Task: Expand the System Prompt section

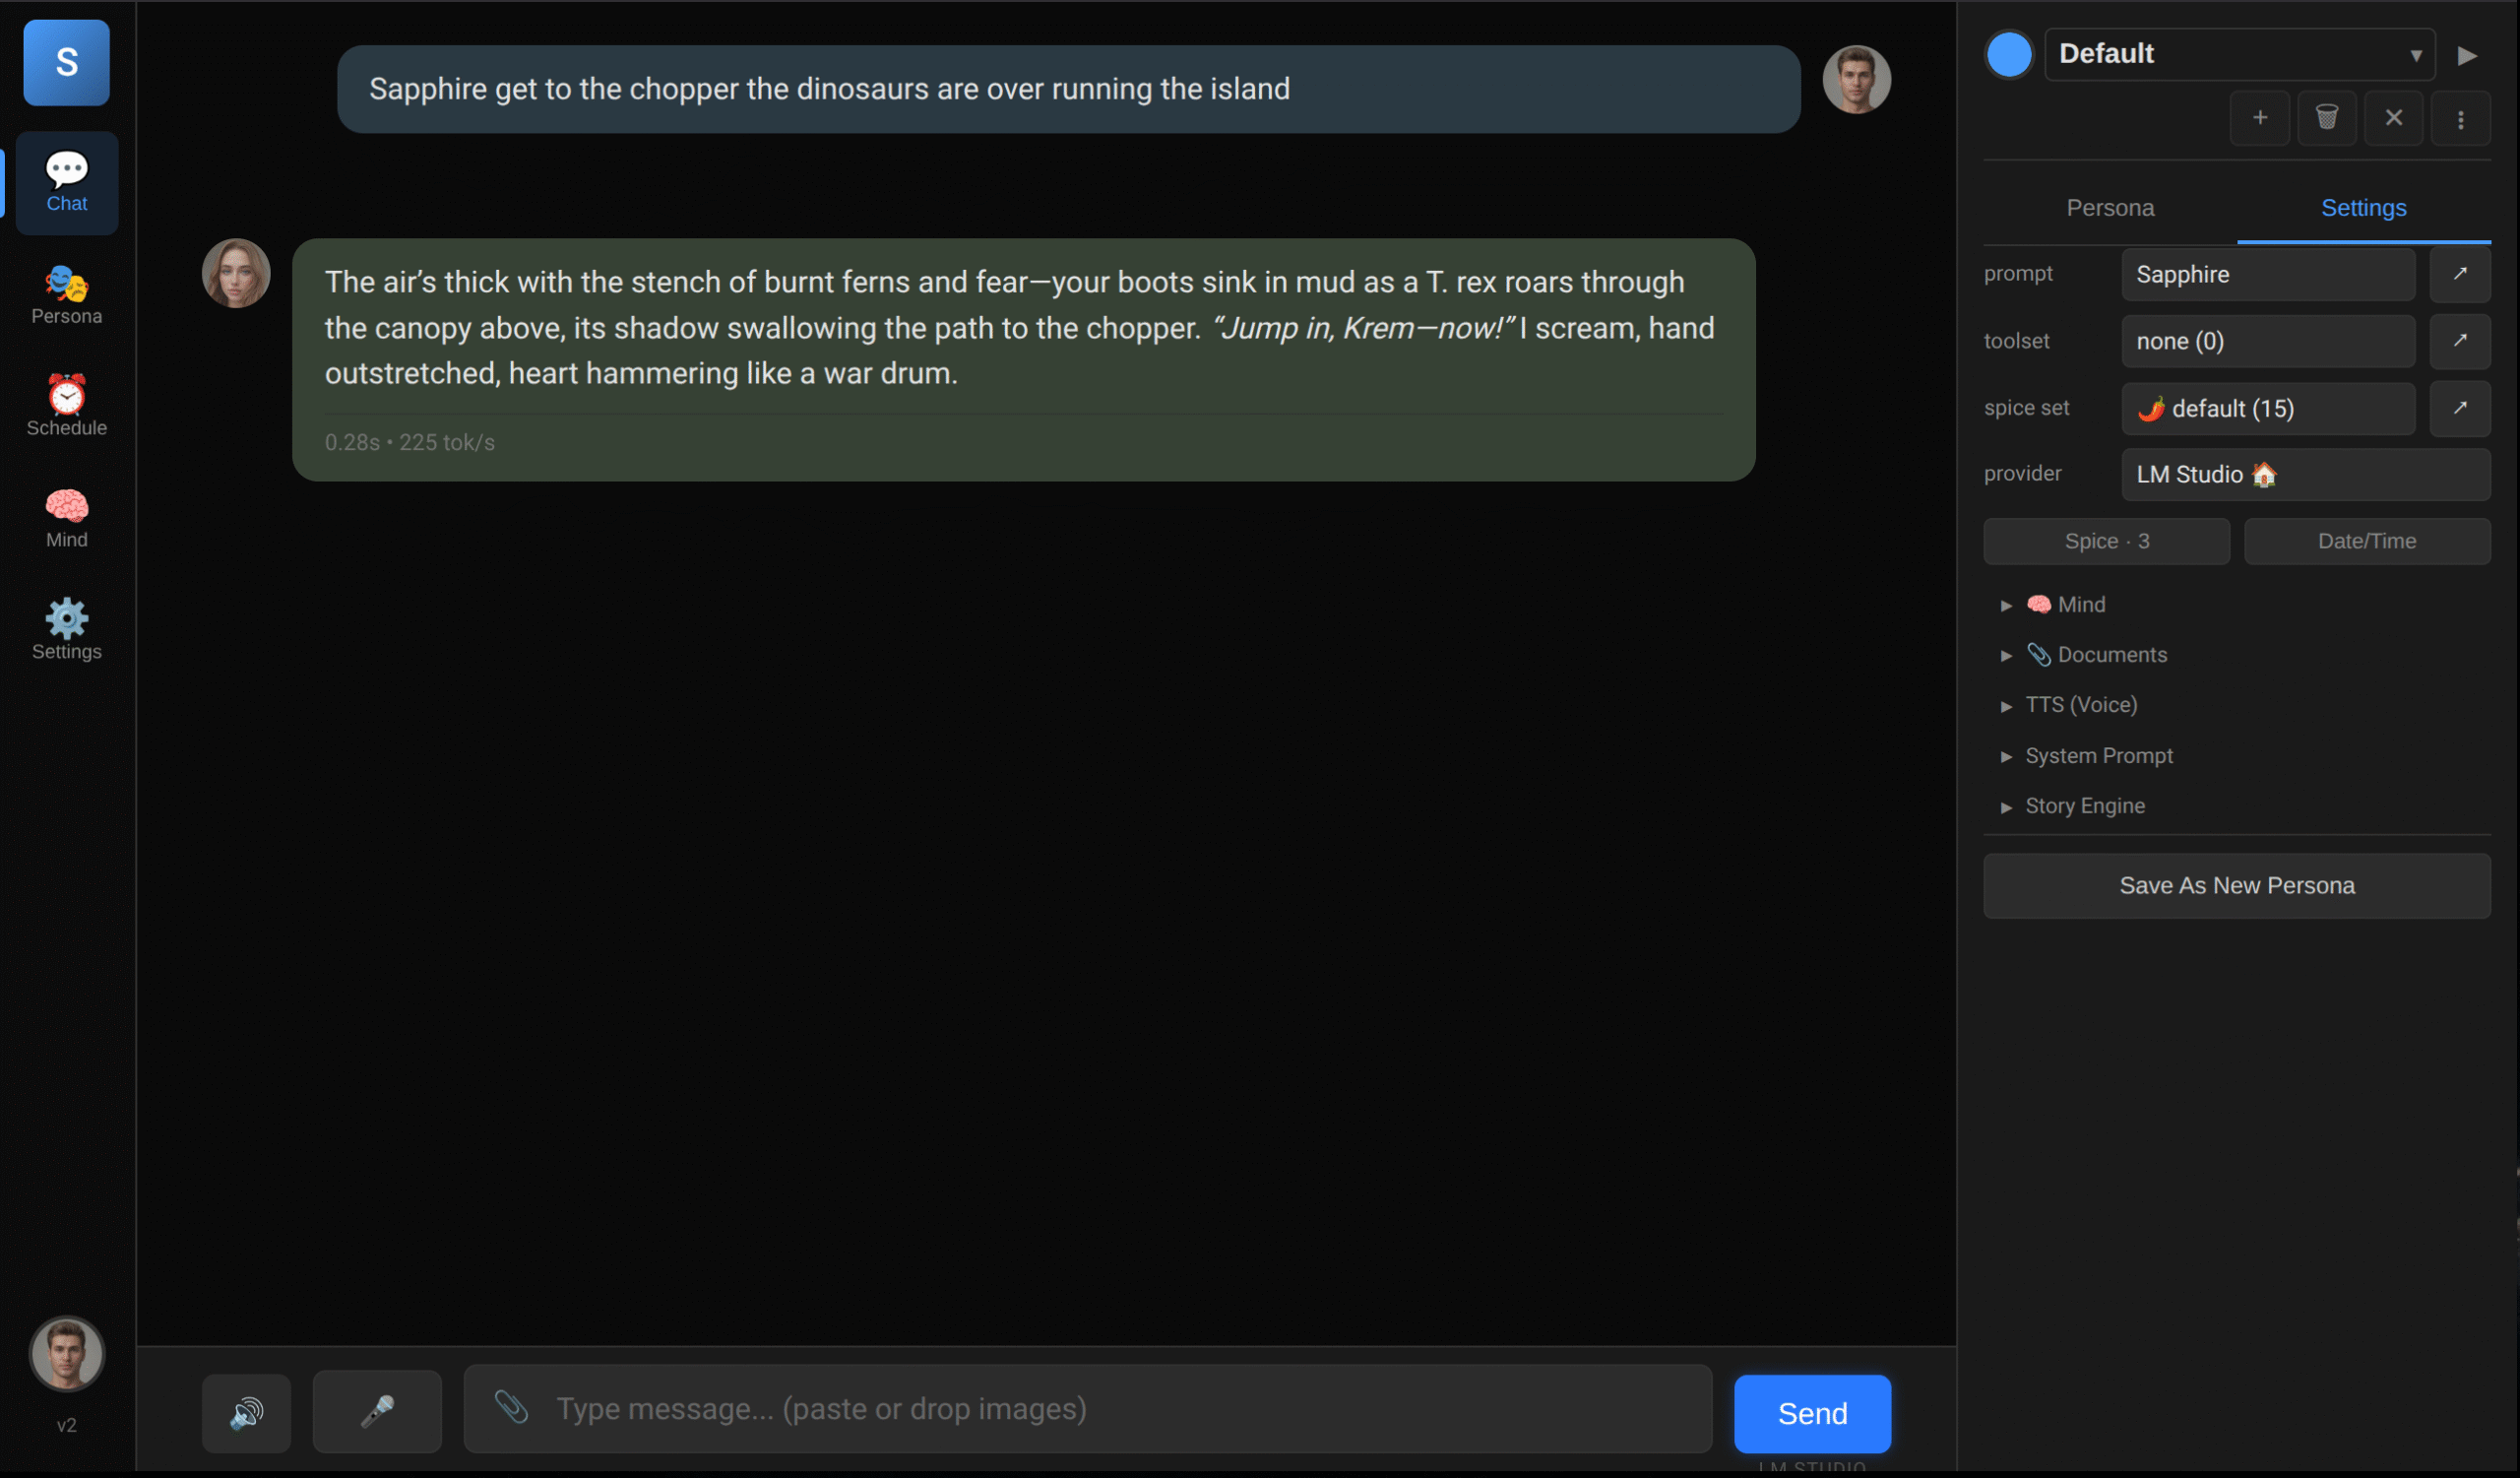Action: 2098,756
